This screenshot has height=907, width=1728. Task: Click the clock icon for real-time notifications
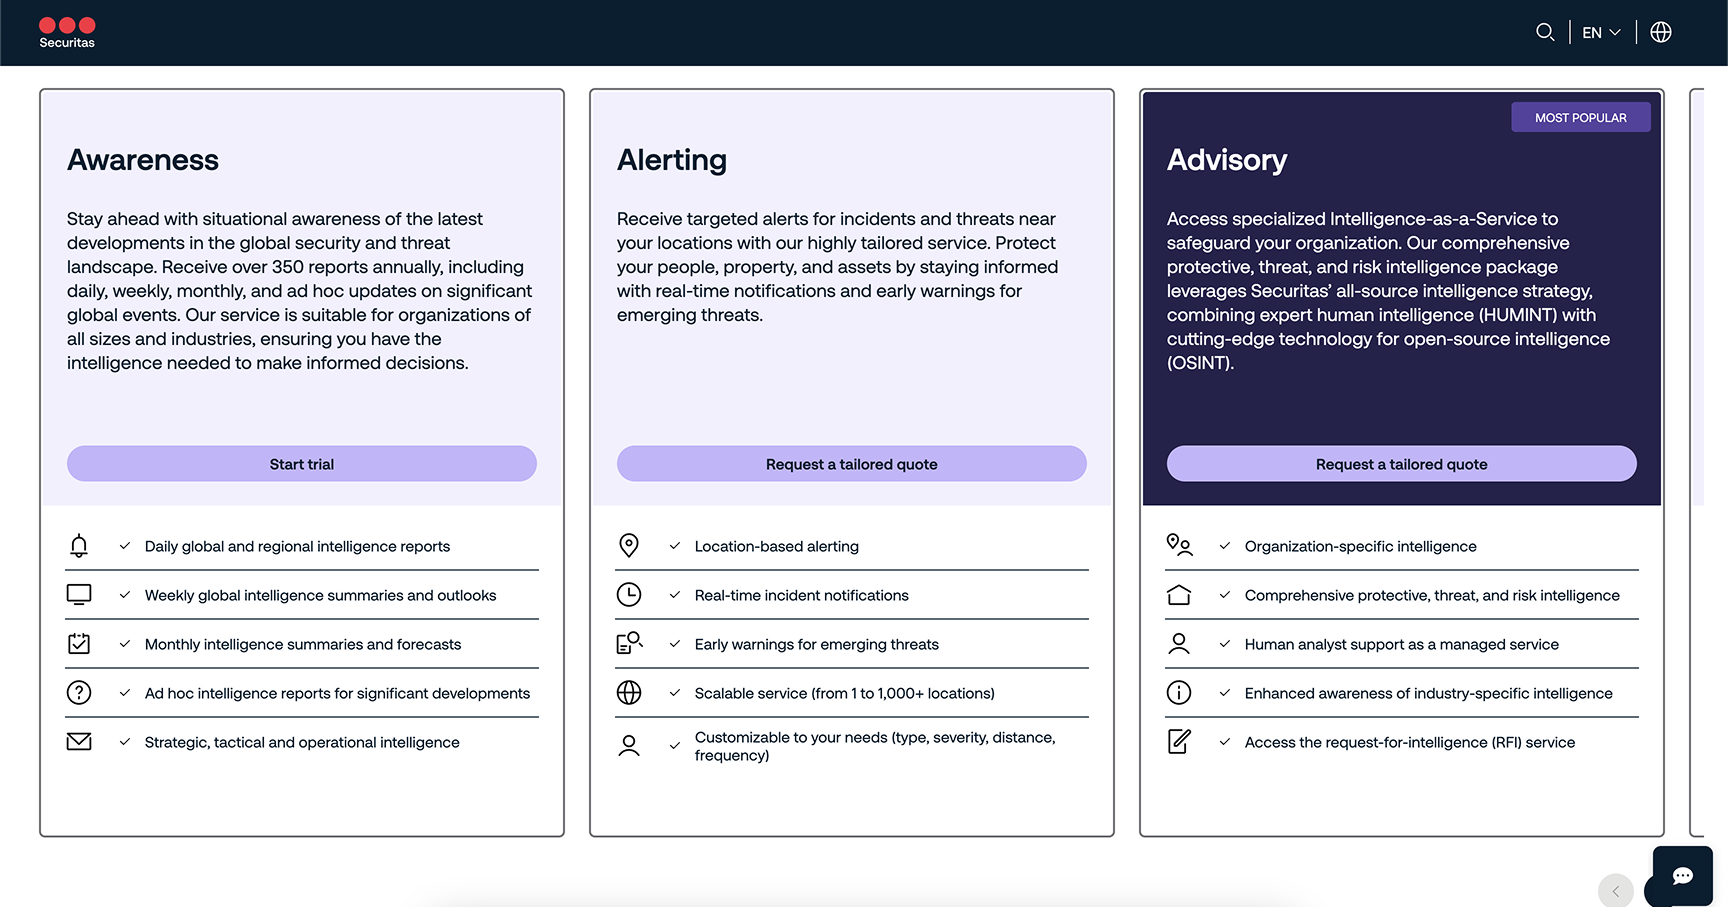click(629, 595)
